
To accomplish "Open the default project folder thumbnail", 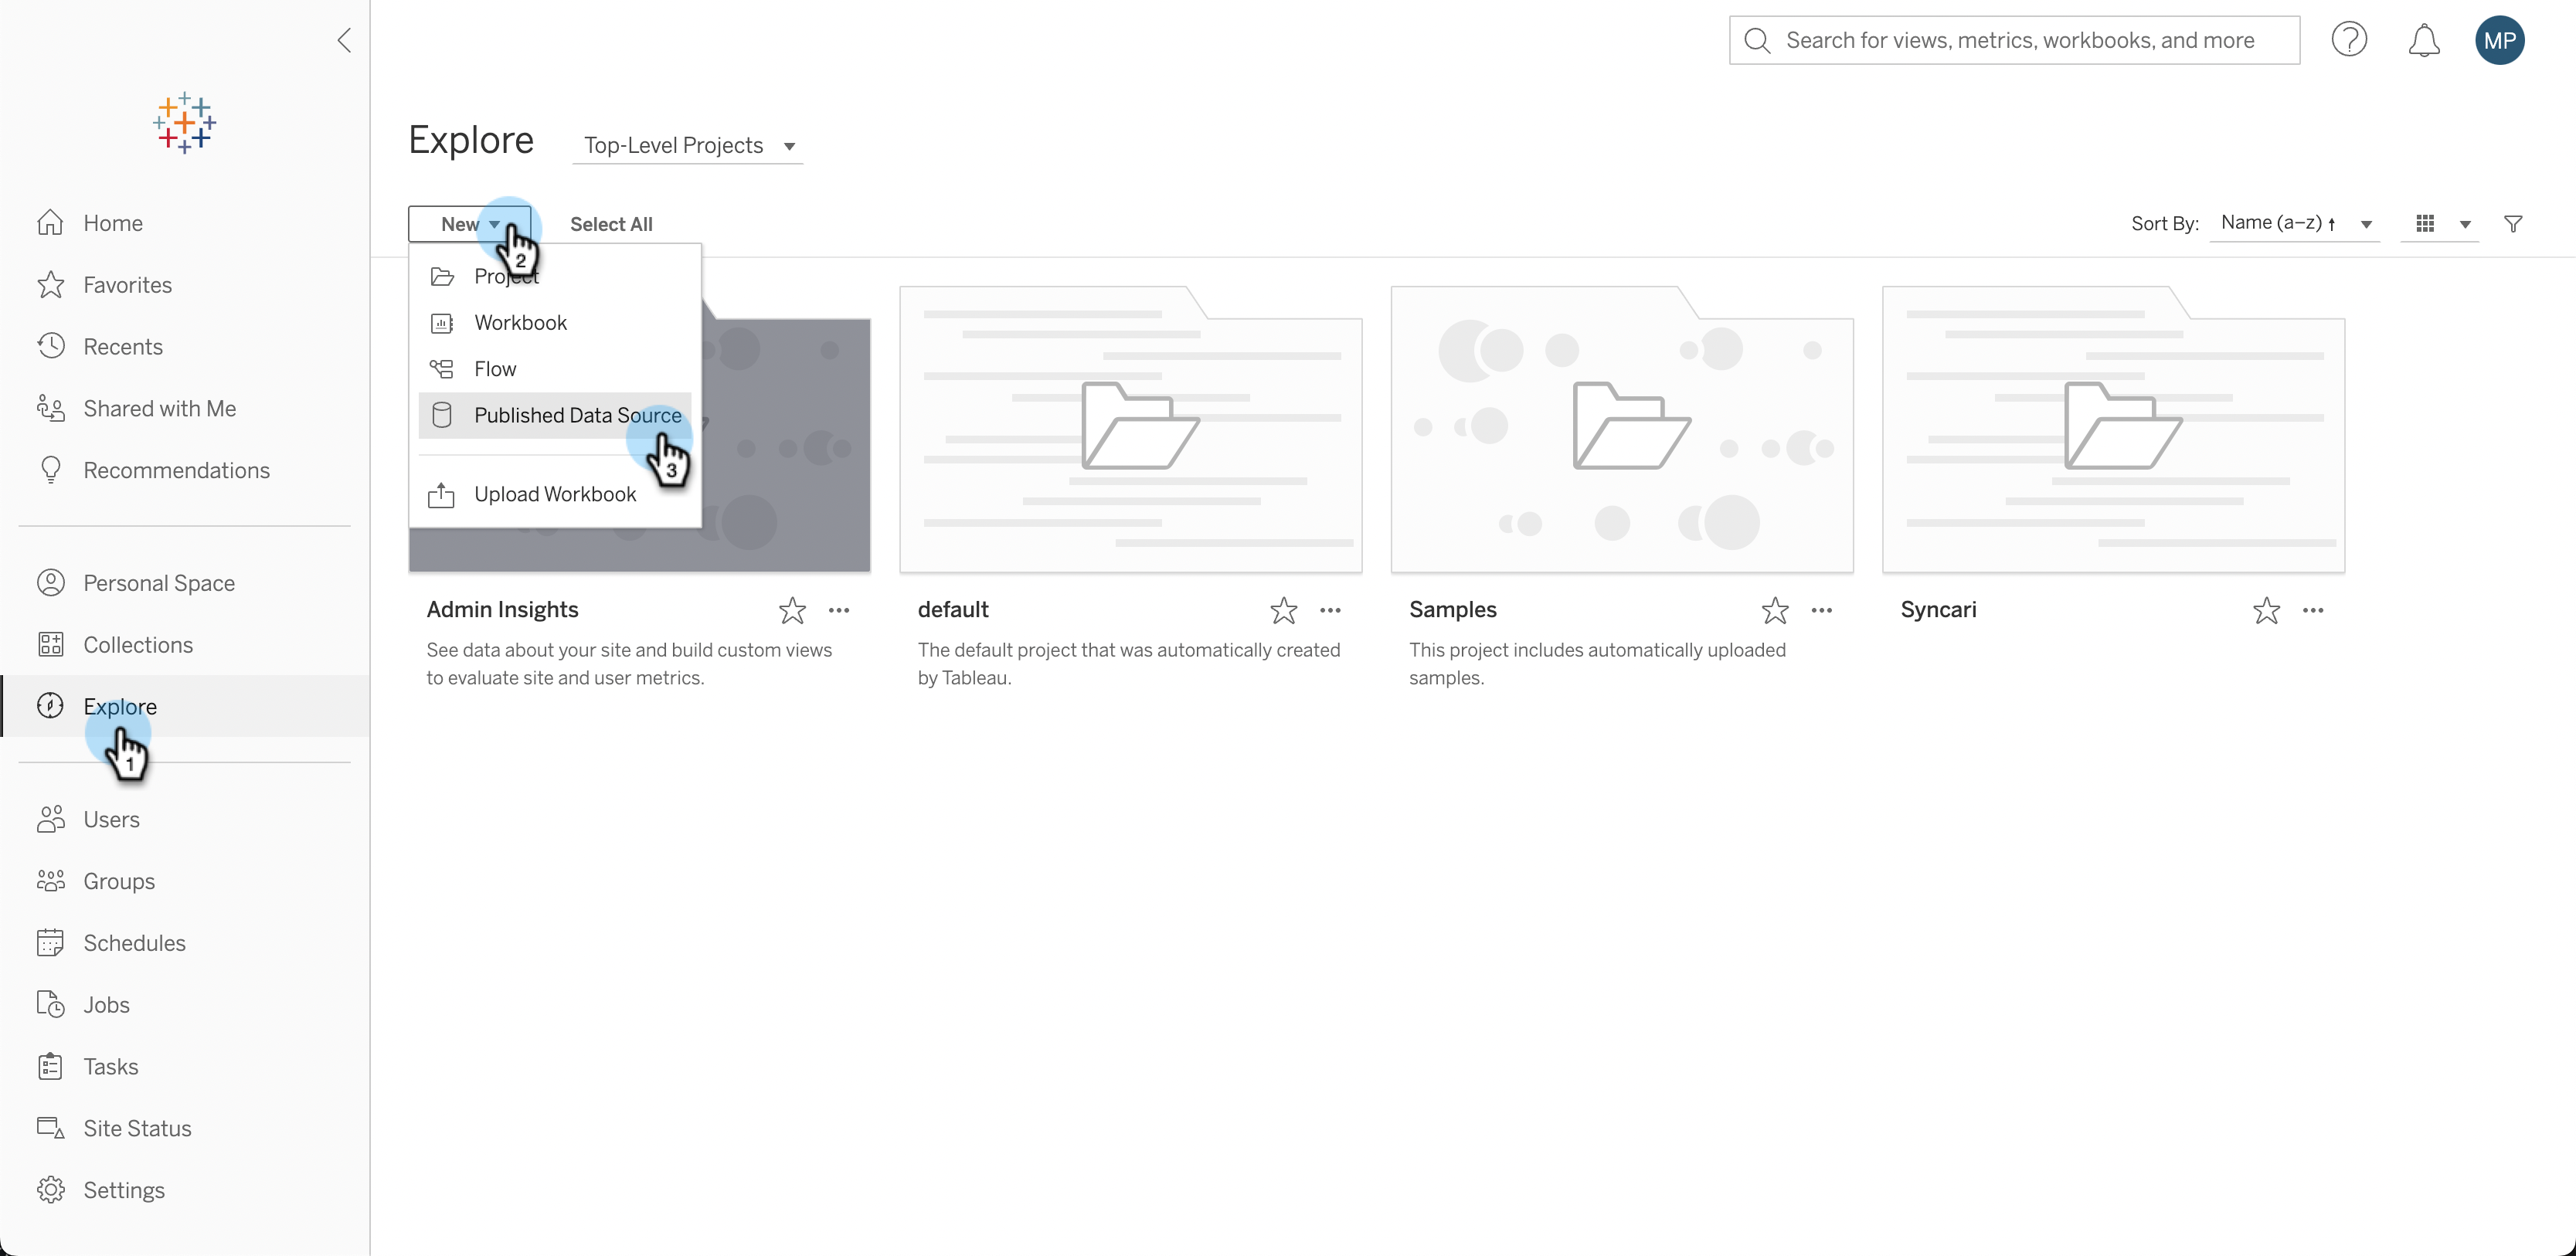I will point(1131,430).
